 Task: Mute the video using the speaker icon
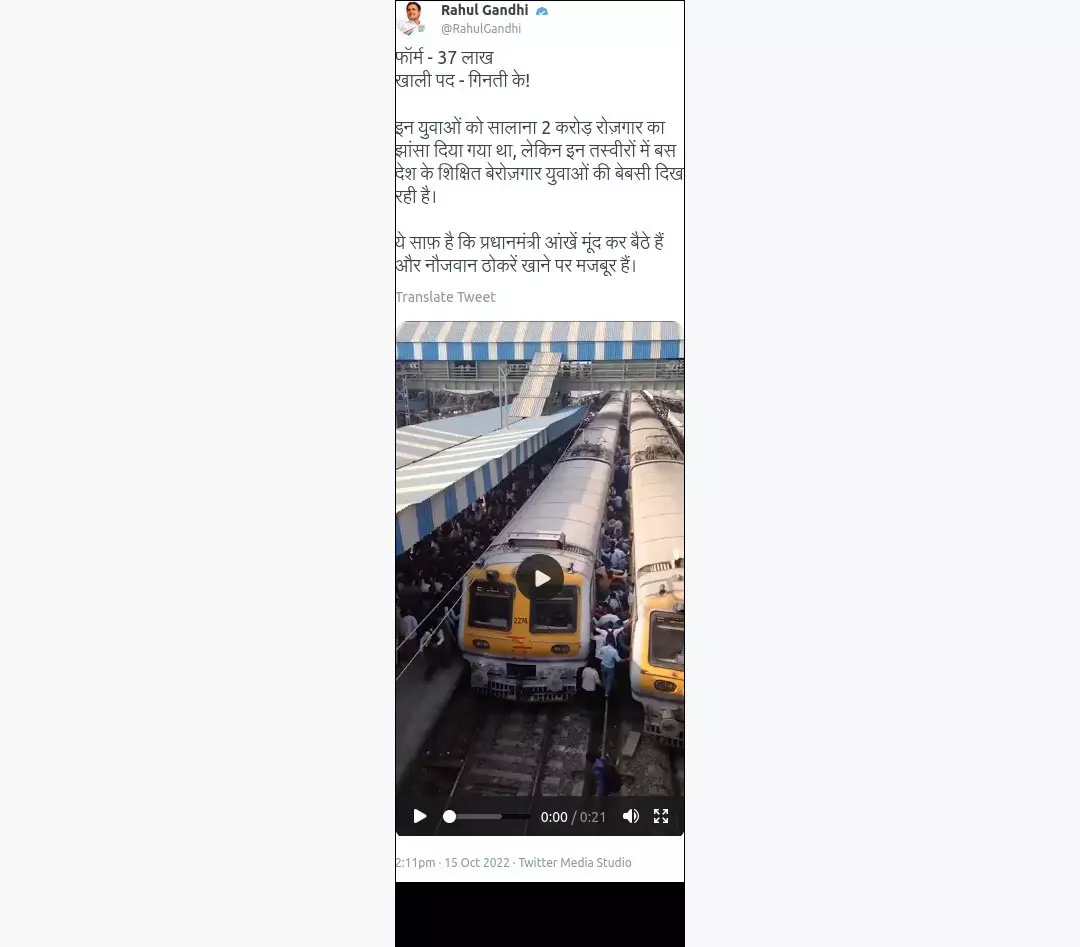coord(630,816)
